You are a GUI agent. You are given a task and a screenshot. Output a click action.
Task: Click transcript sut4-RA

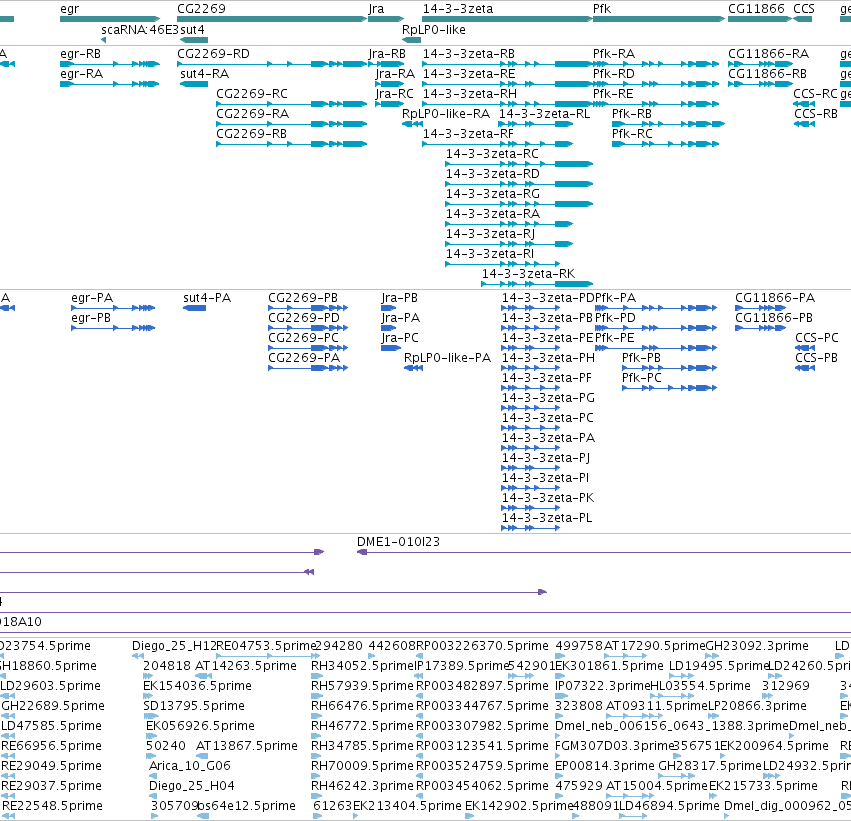coord(194,84)
